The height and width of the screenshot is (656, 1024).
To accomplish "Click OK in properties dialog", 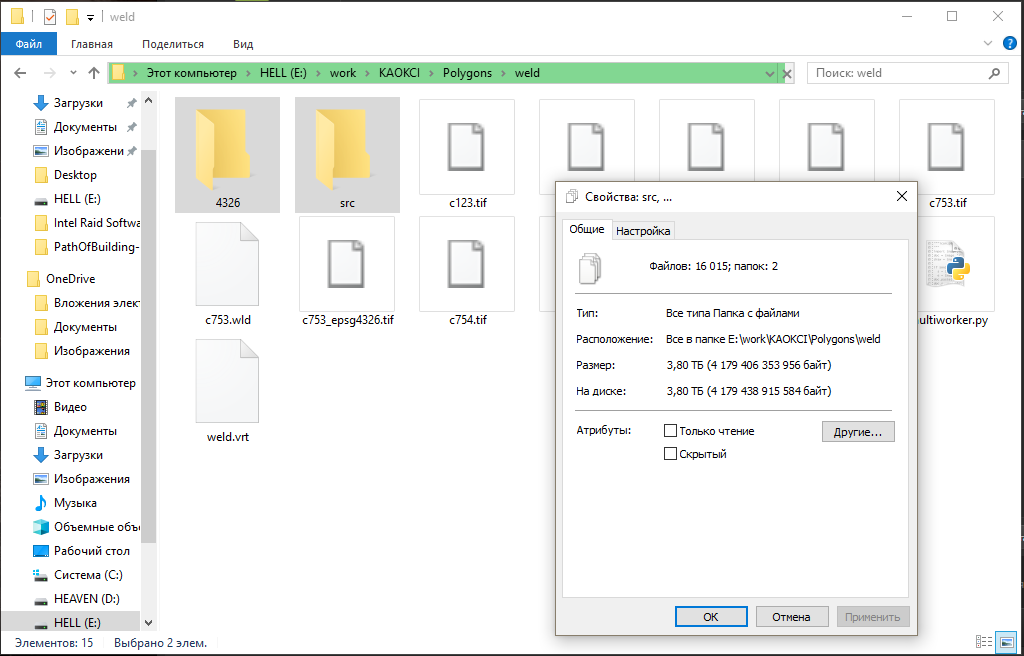I will click(711, 617).
